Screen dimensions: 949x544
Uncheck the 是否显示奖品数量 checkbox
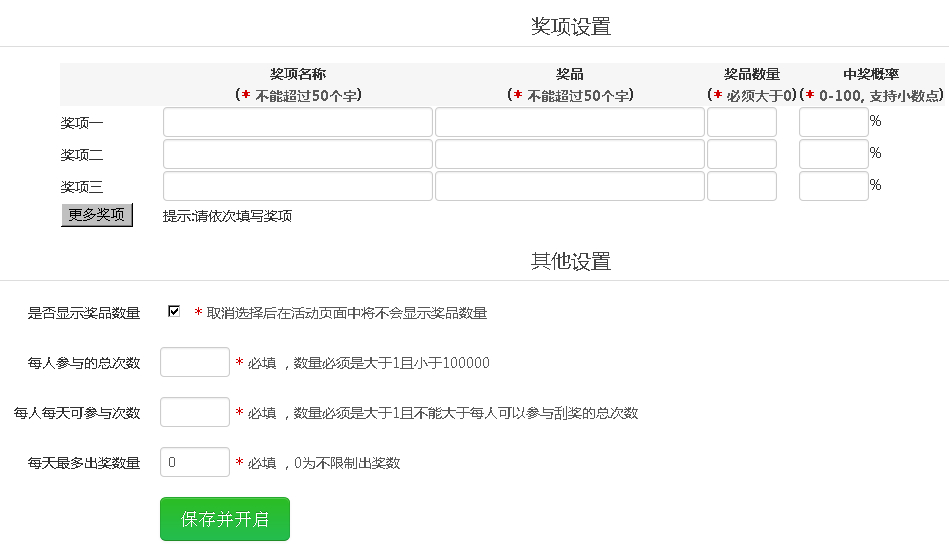click(174, 312)
